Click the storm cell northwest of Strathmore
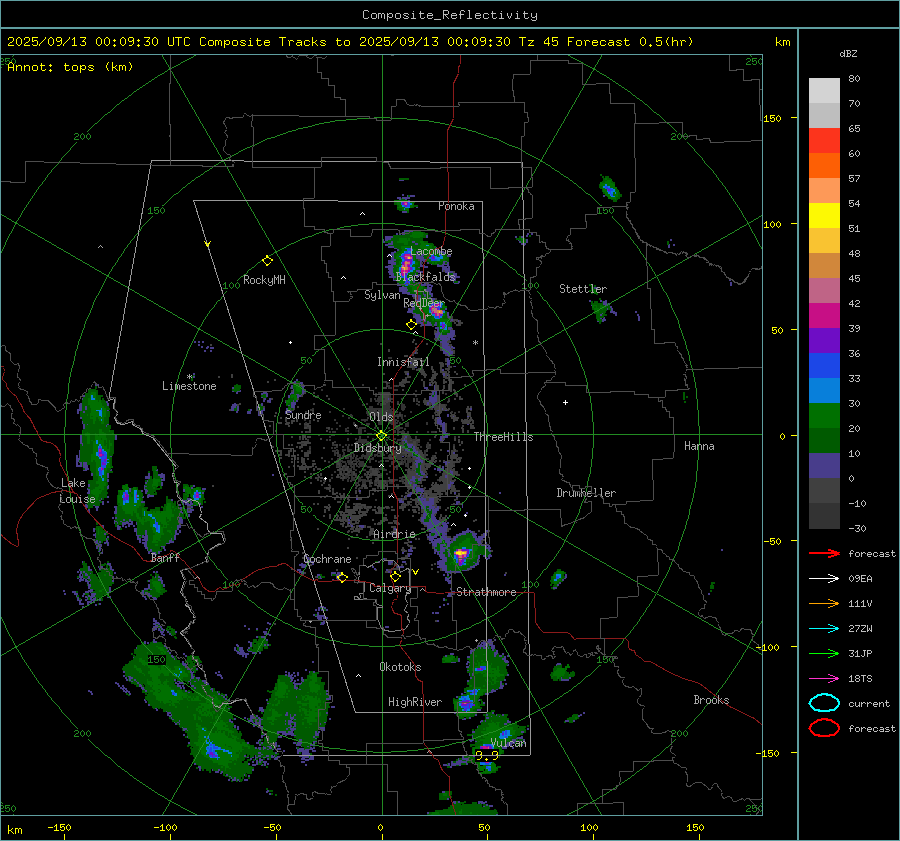The height and width of the screenshot is (841, 900). point(461,553)
